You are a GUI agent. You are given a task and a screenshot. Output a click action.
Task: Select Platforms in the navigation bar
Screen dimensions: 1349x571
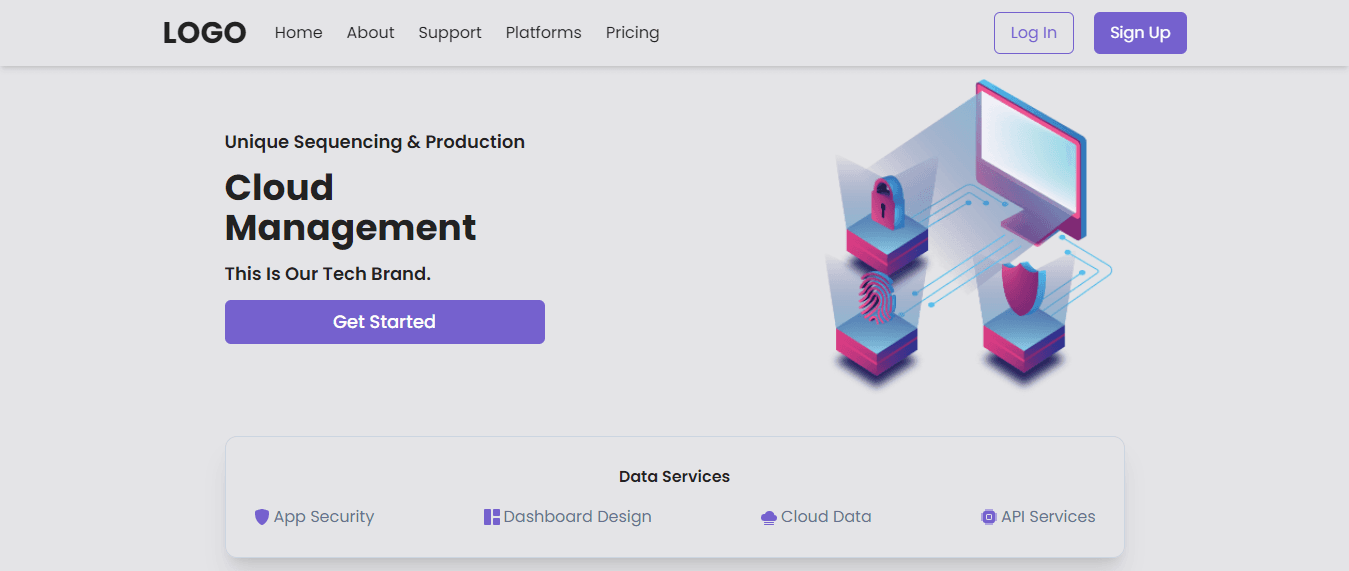pos(543,33)
